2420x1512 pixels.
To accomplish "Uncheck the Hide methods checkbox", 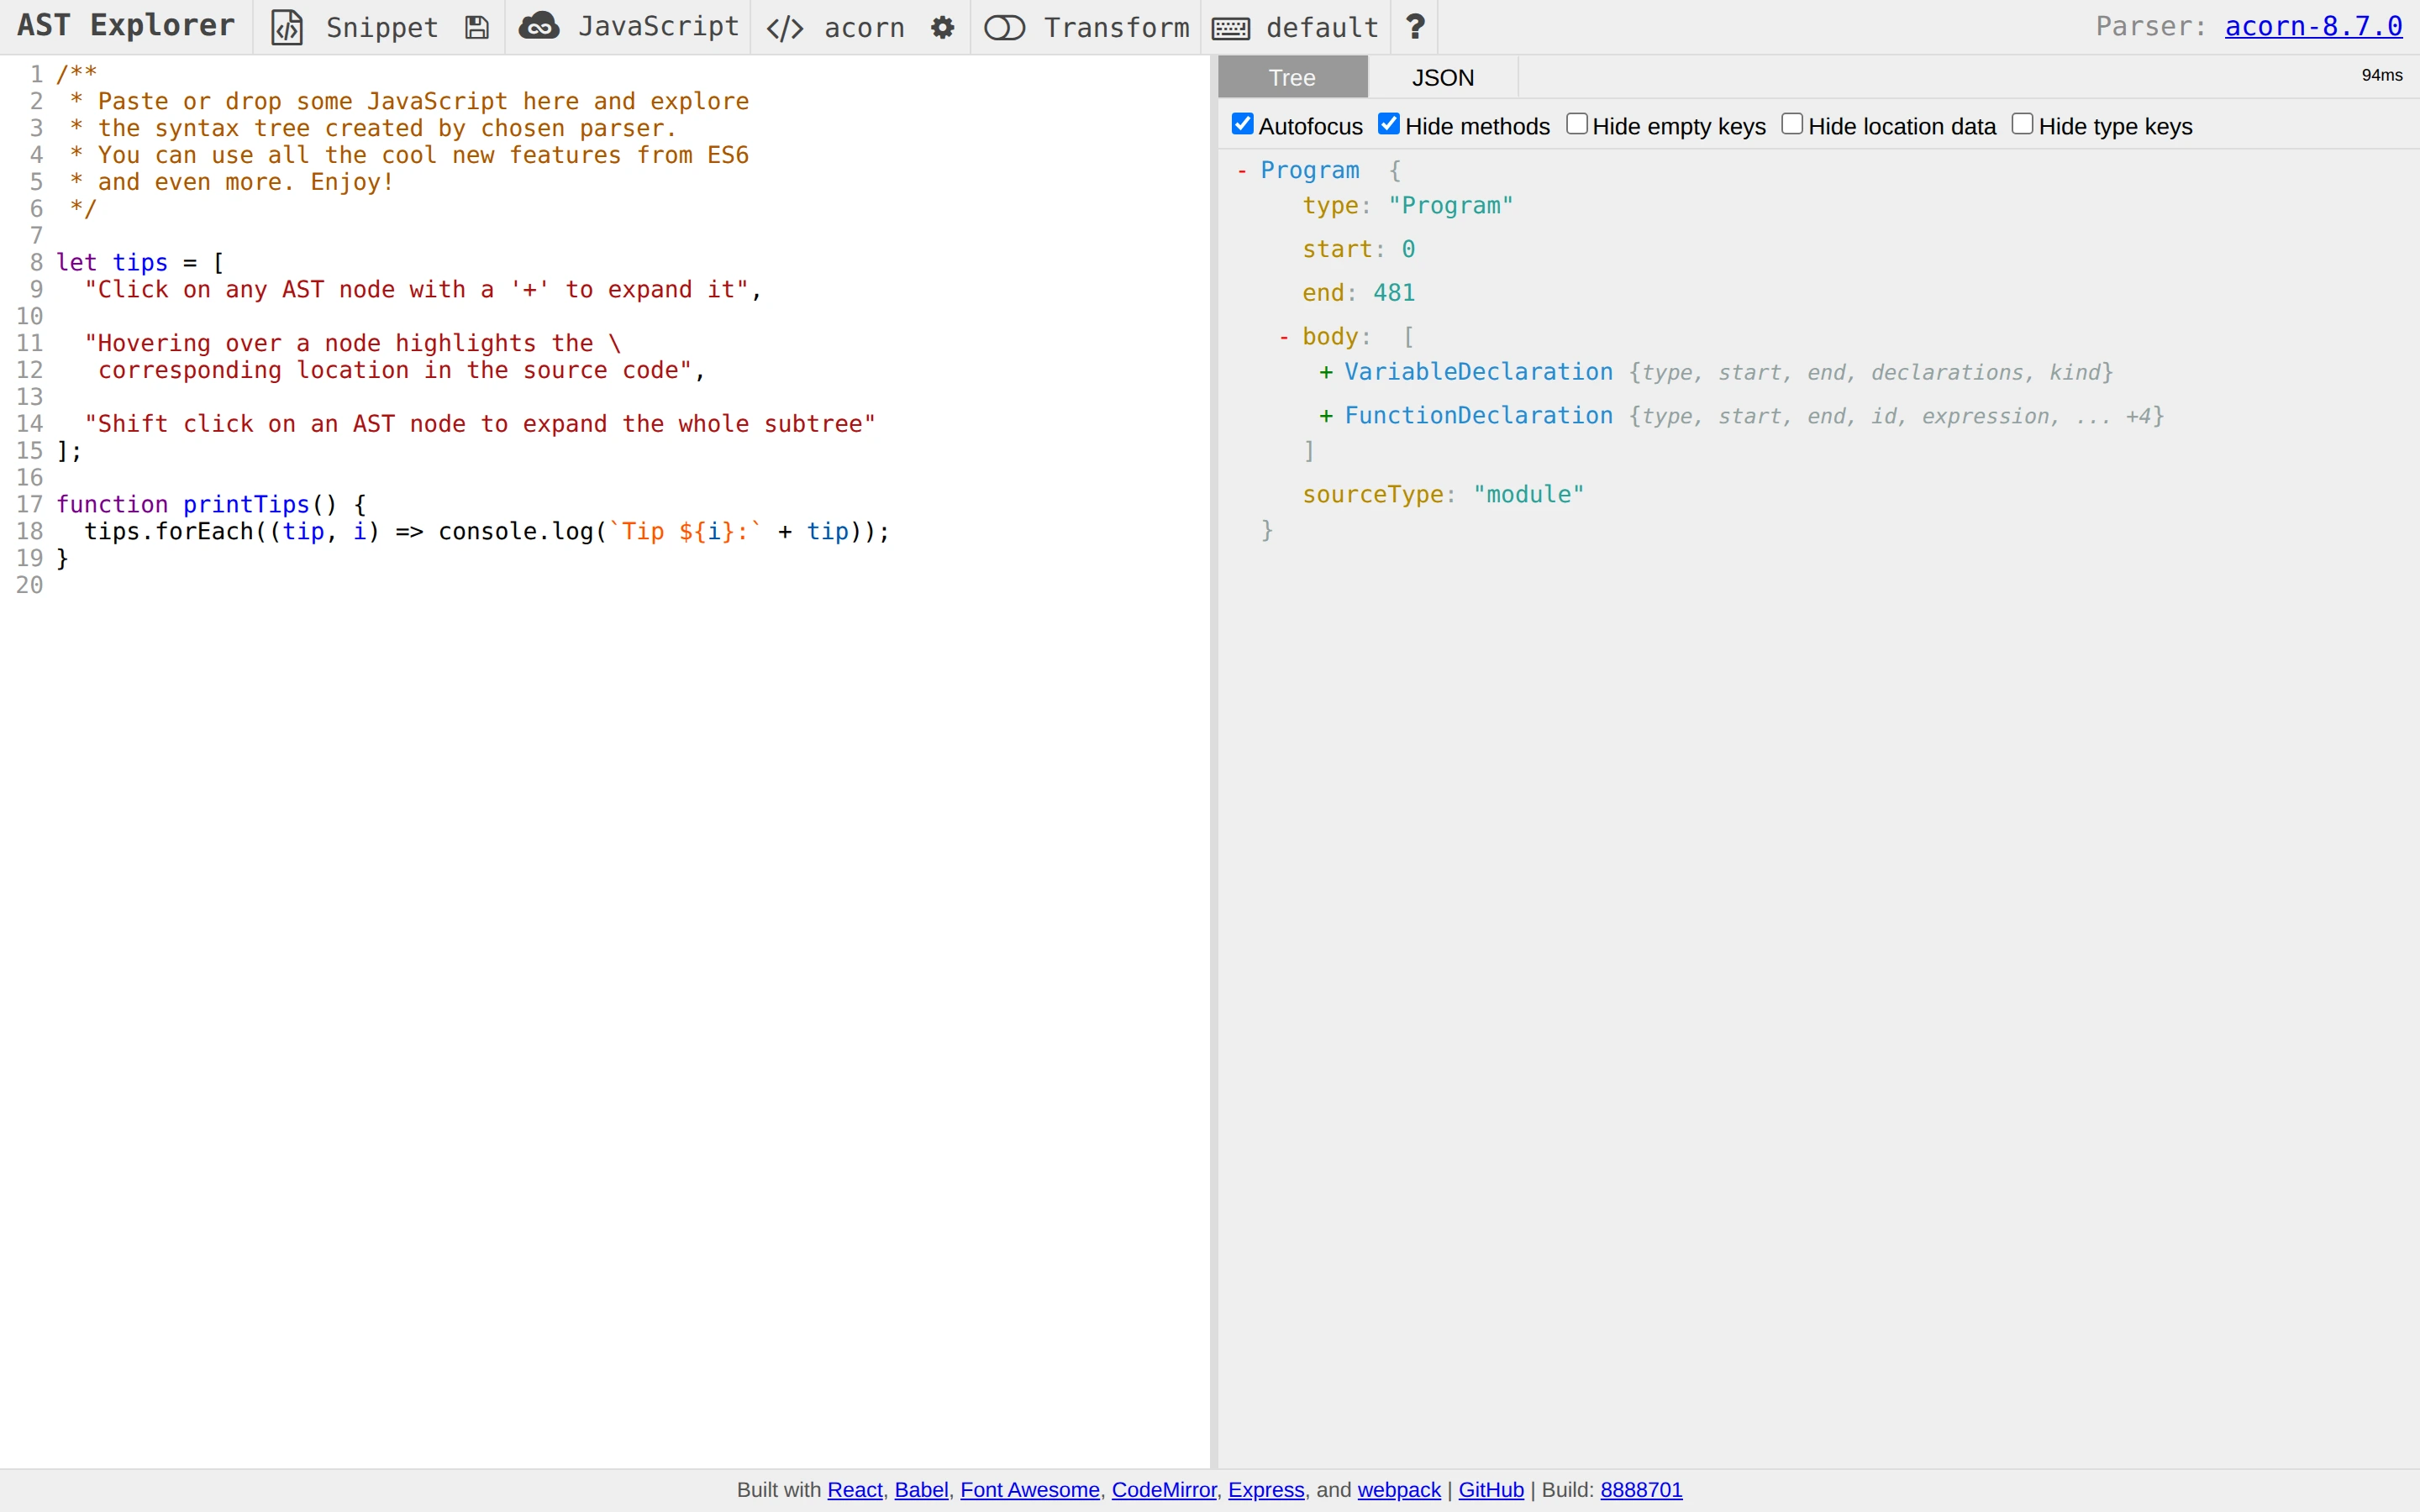I will 1388,123.
